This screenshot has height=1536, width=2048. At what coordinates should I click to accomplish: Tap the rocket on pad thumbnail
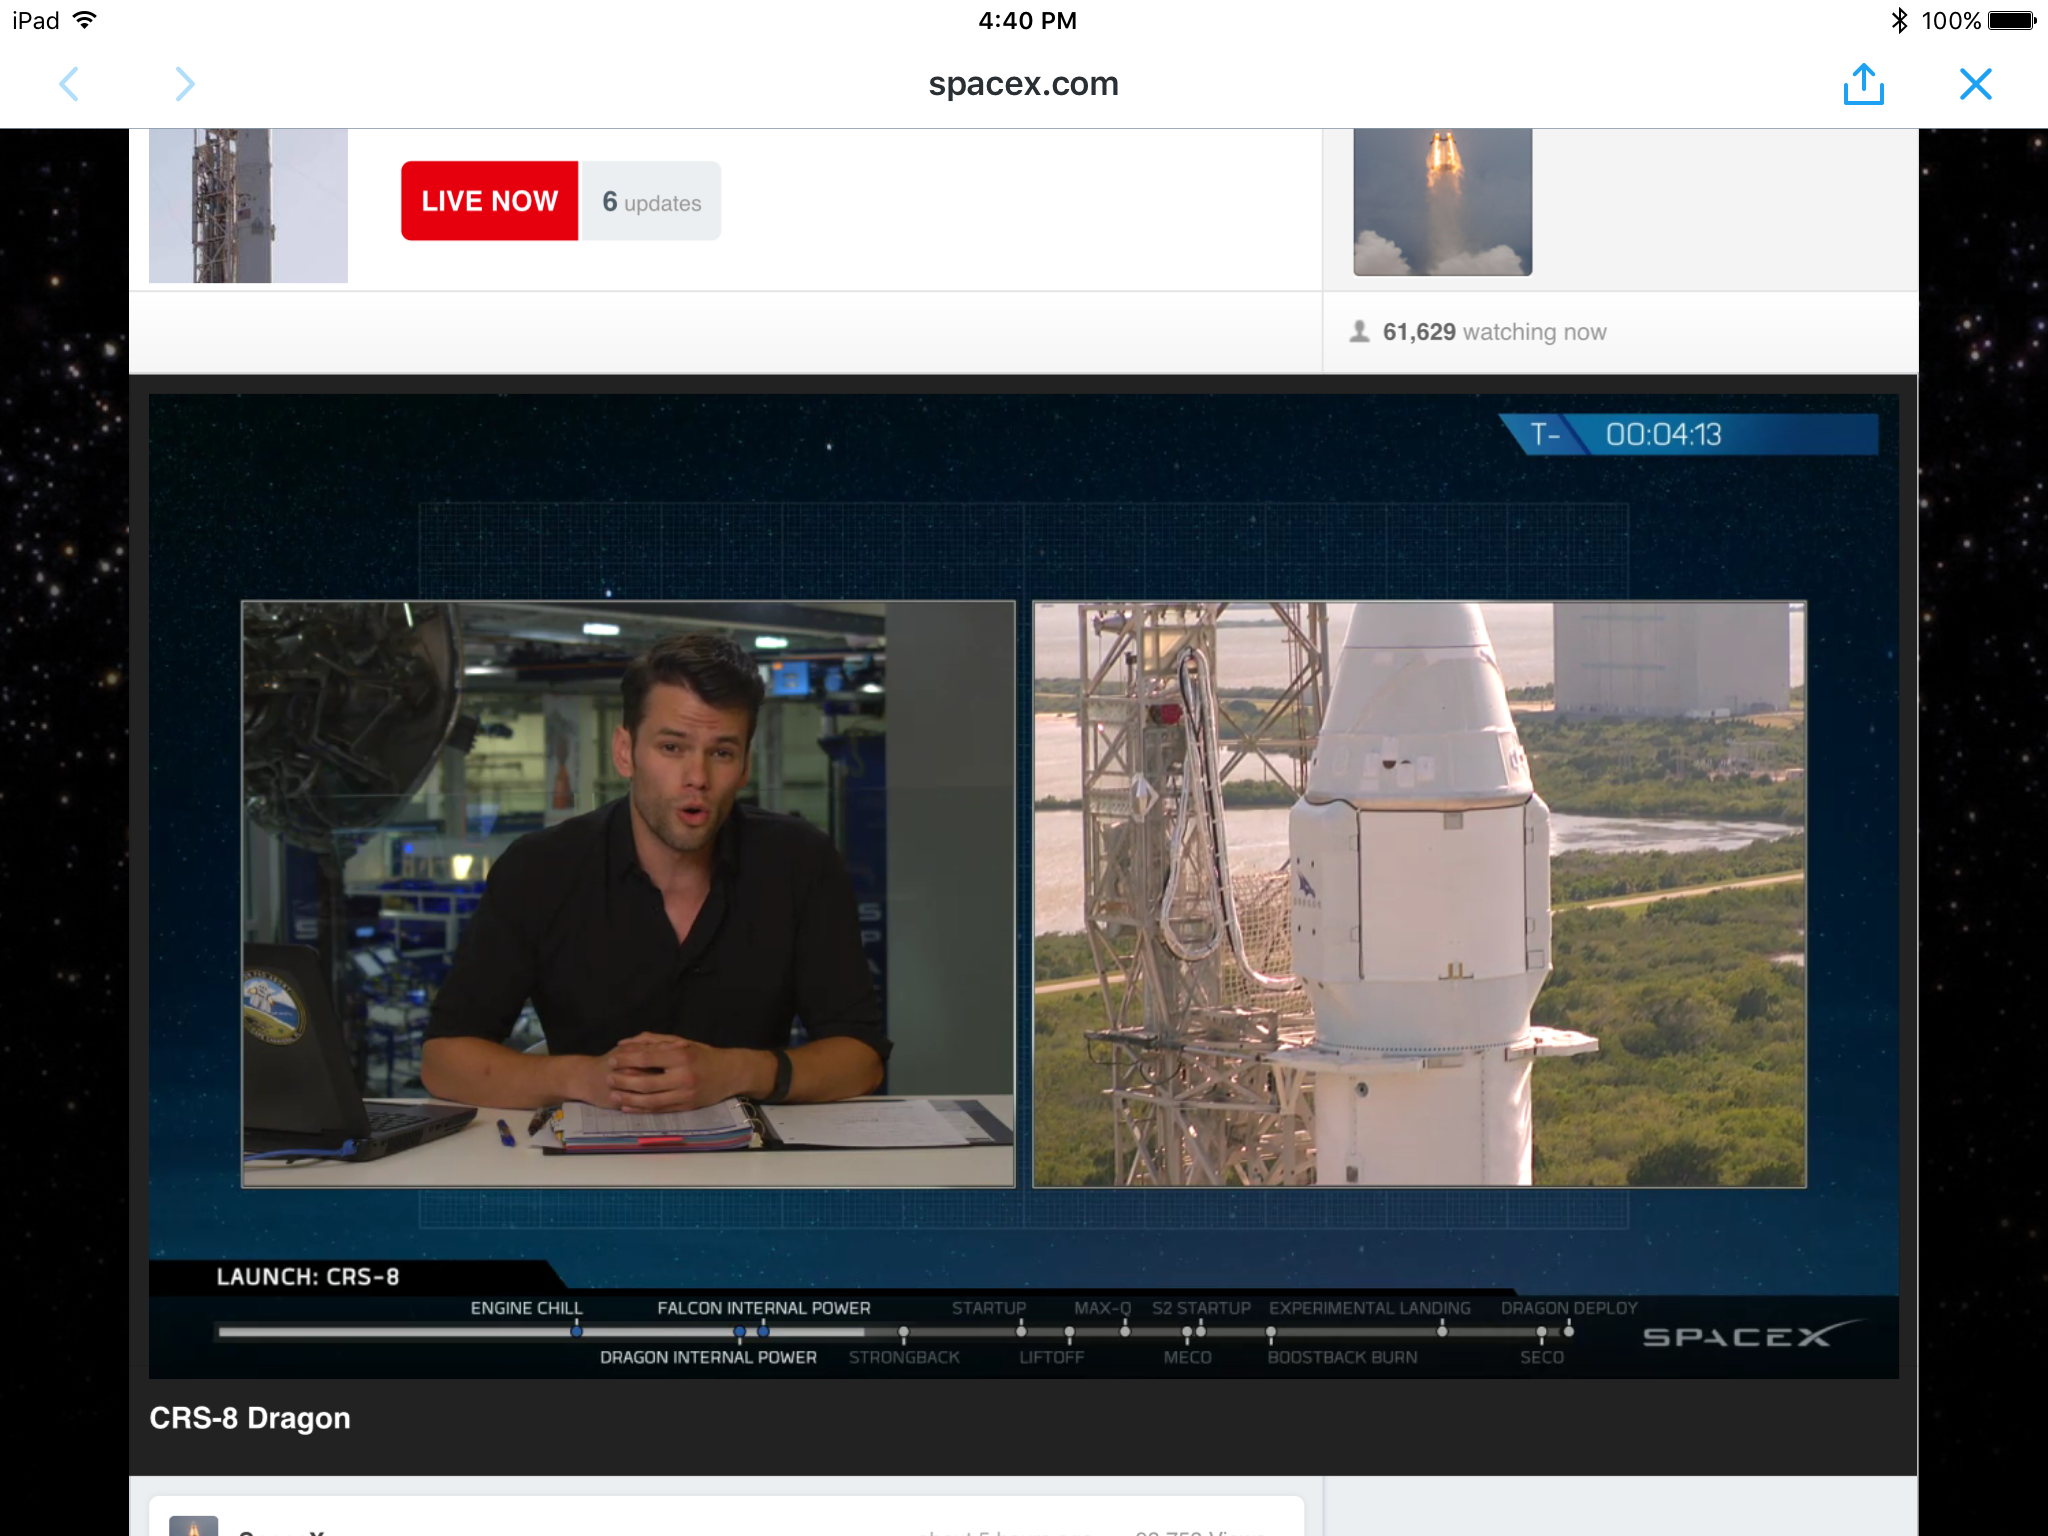248,205
